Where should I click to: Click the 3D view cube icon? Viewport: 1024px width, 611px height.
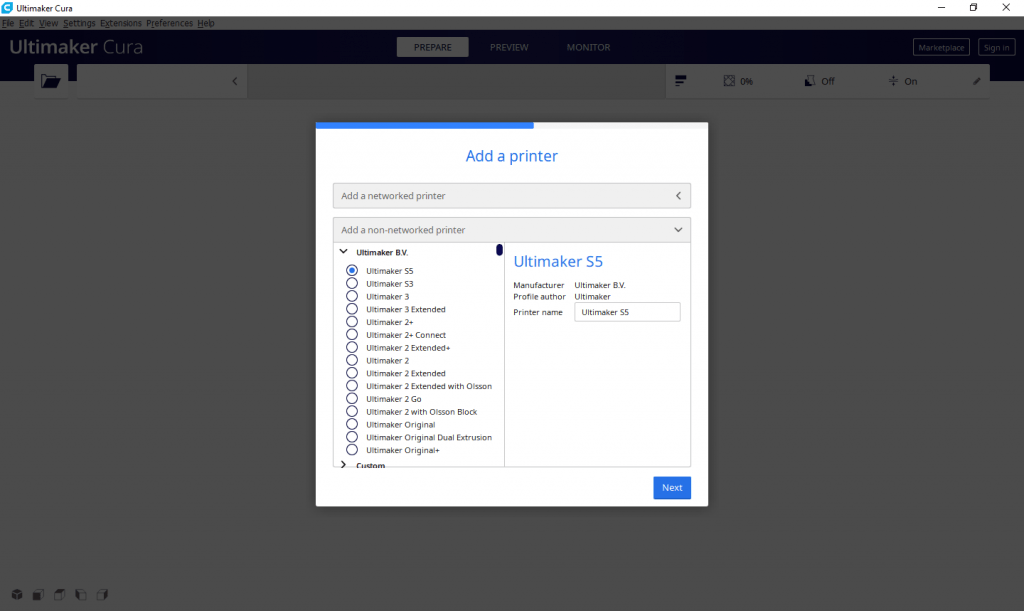(17, 595)
